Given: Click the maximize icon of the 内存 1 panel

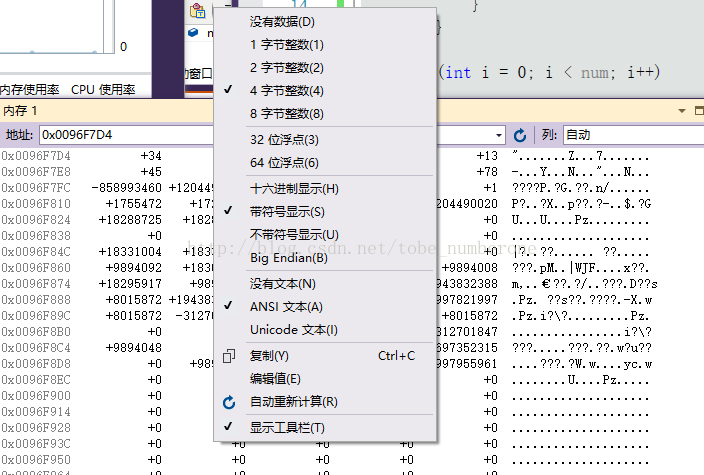Looking at the screenshot, I should coord(699,110).
